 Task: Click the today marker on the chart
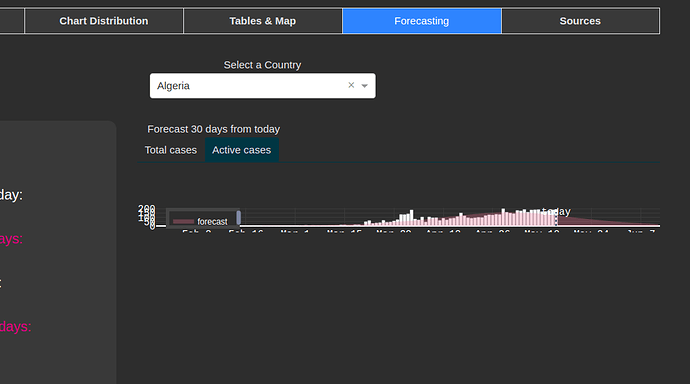point(556,212)
